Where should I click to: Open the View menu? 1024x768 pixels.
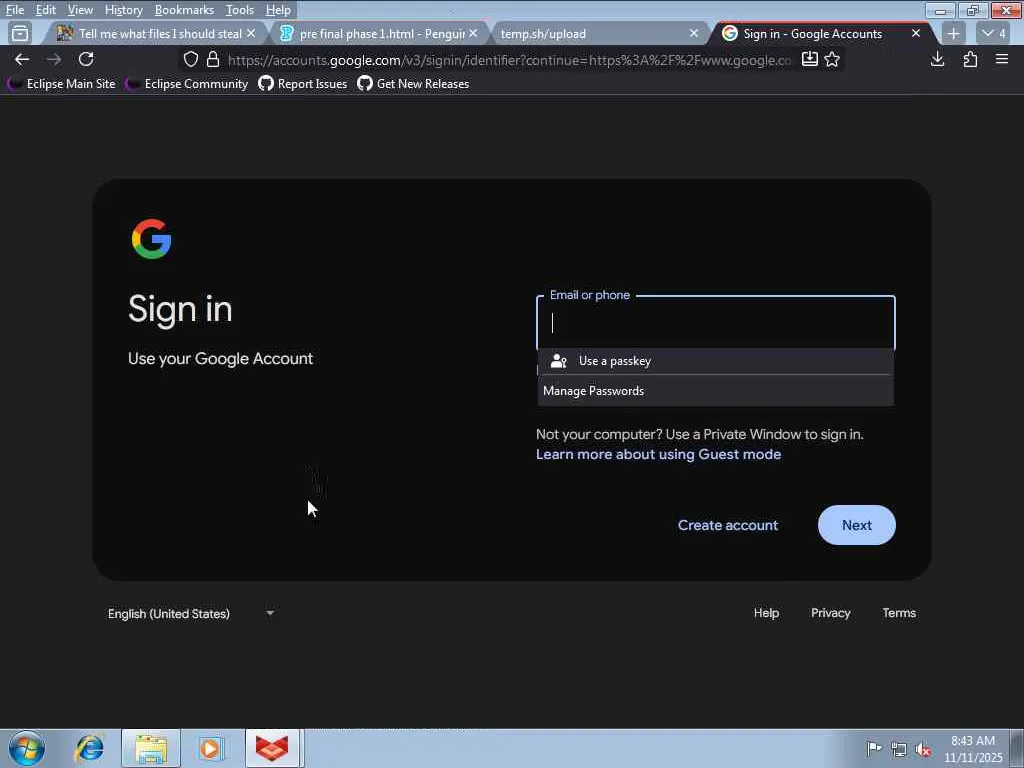[80, 10]
